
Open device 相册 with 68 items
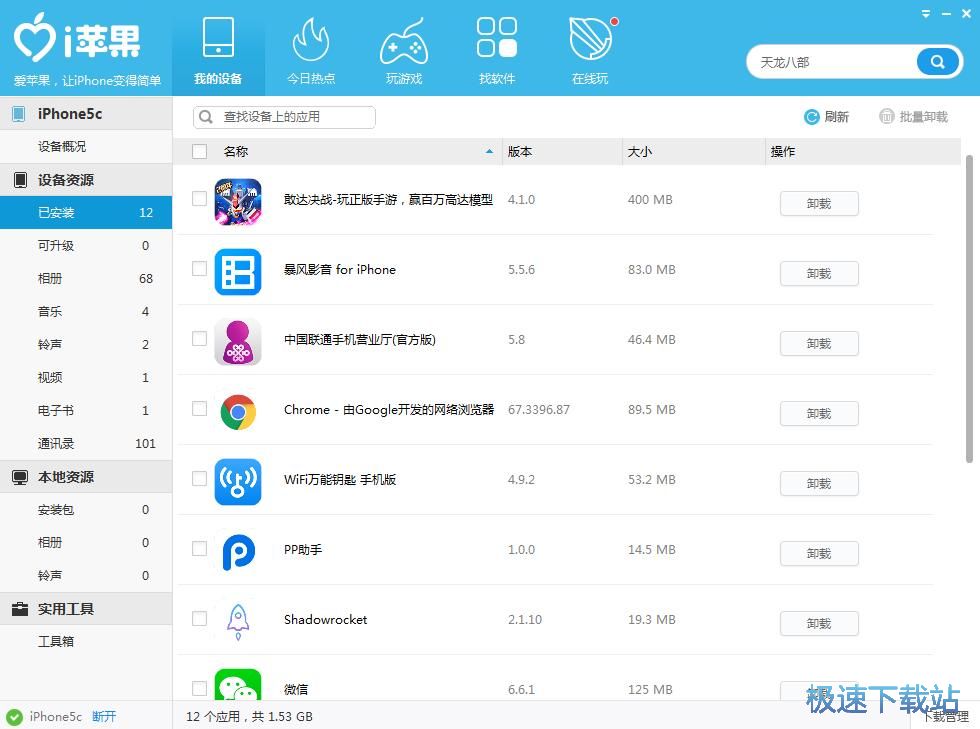point(86,279)
